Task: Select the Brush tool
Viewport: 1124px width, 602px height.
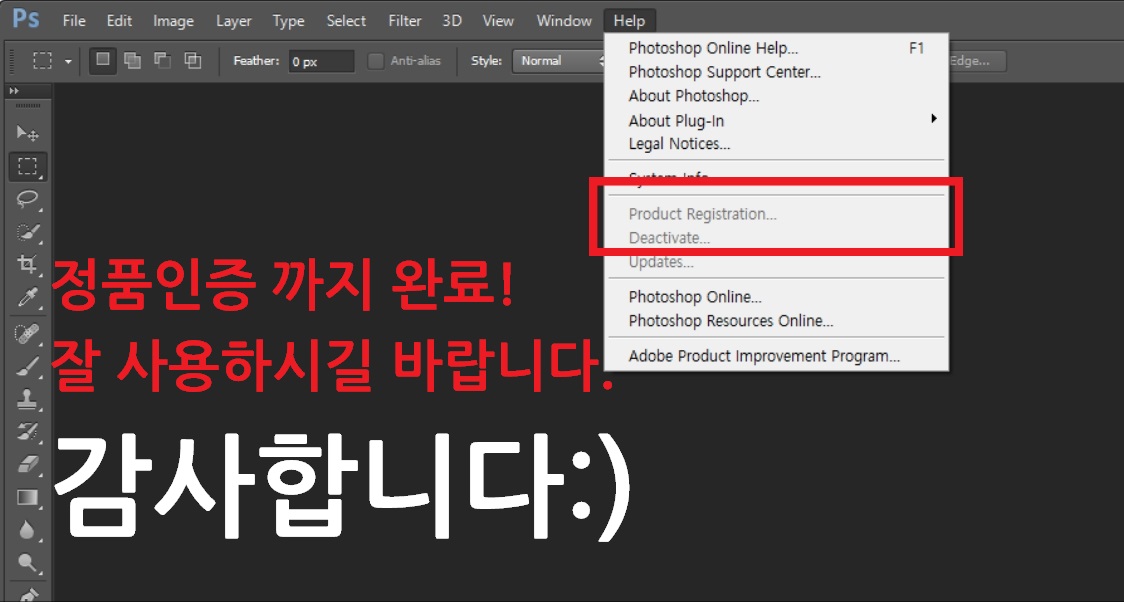Action: pos(27,365)
